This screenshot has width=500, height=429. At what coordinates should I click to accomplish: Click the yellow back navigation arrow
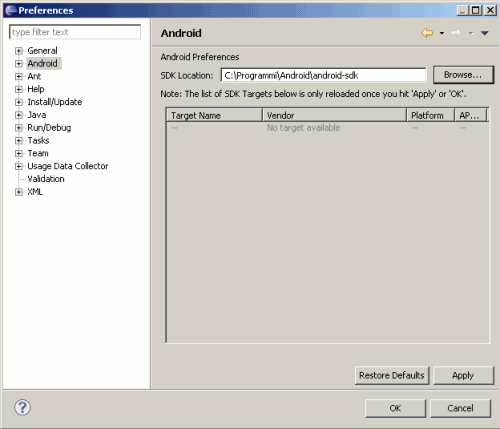click(427, 33)
